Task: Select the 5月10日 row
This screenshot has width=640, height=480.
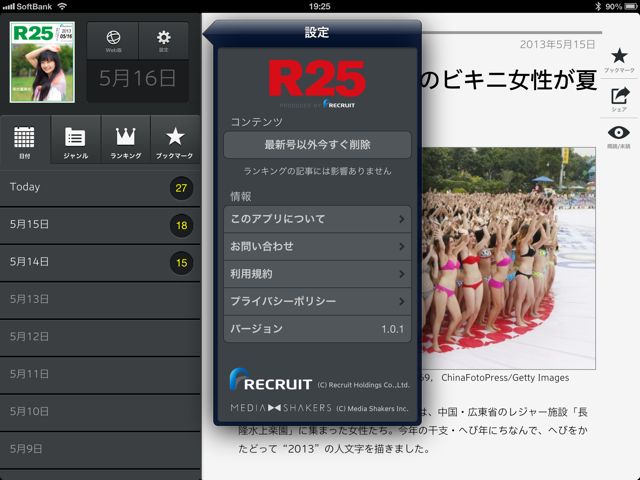Action: 100,412
